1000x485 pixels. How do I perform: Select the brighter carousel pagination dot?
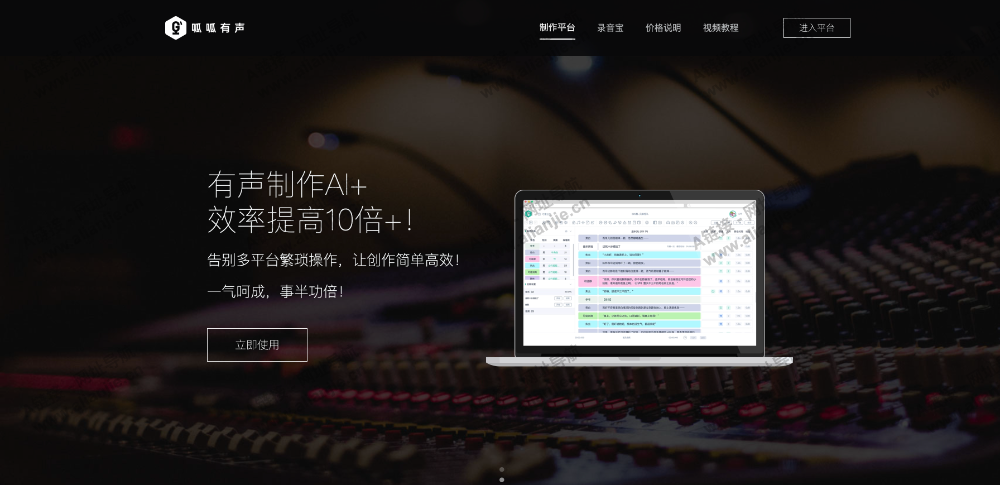[x=501, y=479]
